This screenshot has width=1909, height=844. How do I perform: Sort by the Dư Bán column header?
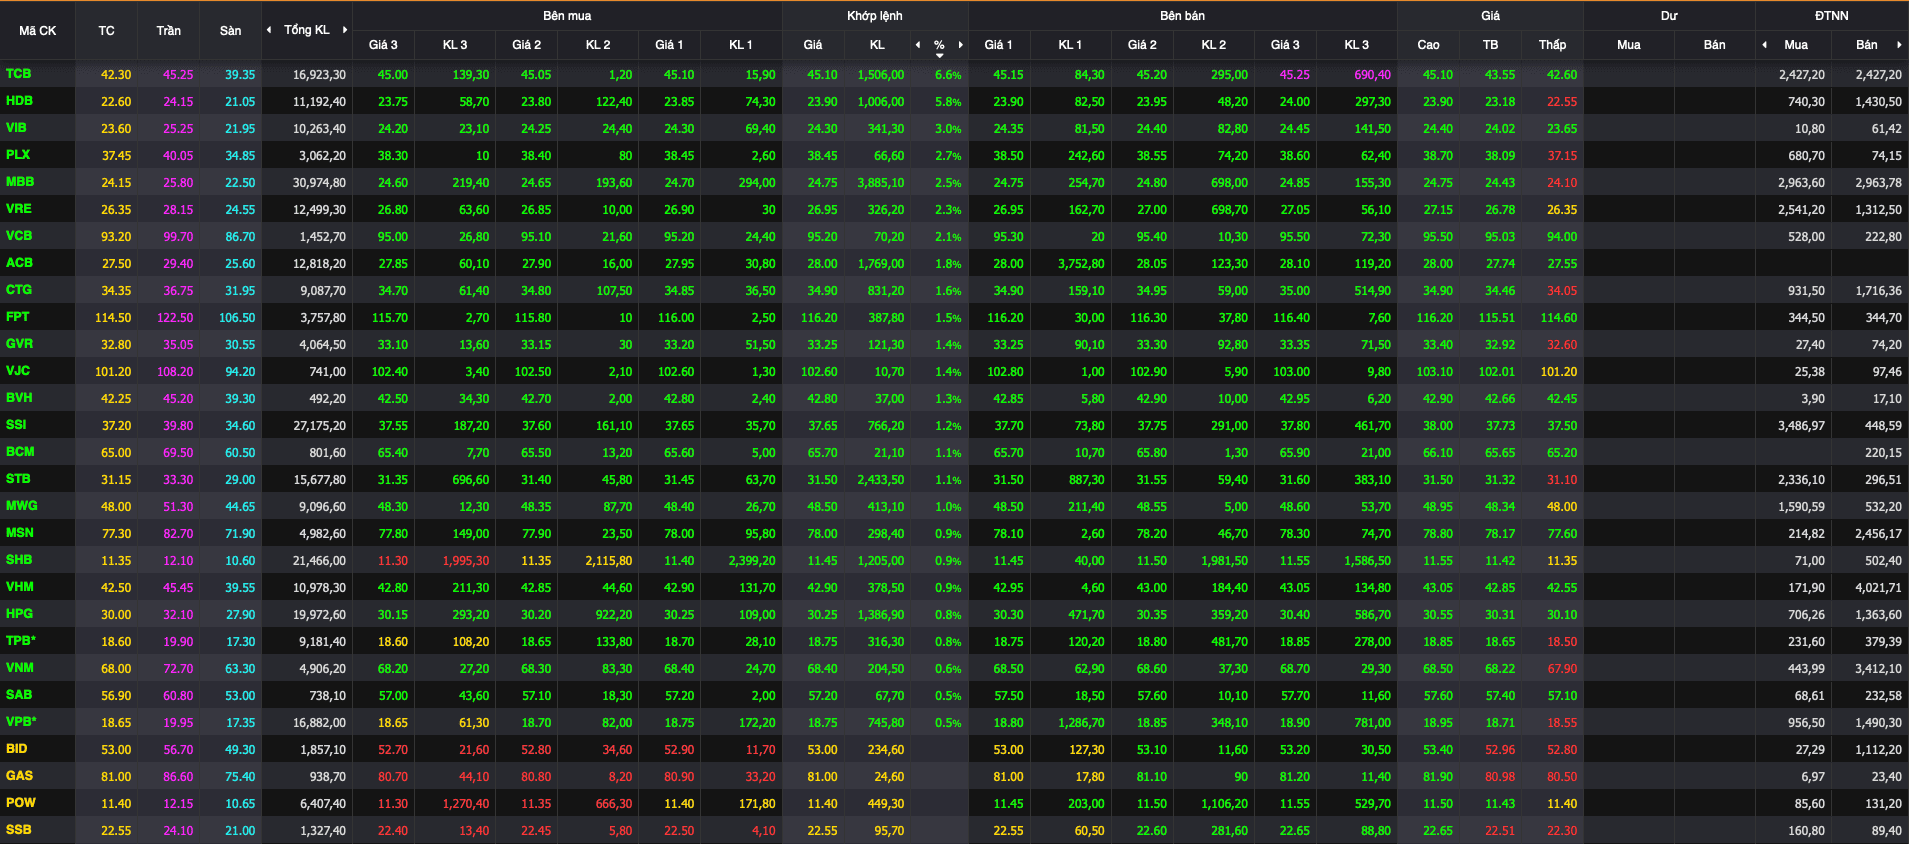[x=1714, y=45]
